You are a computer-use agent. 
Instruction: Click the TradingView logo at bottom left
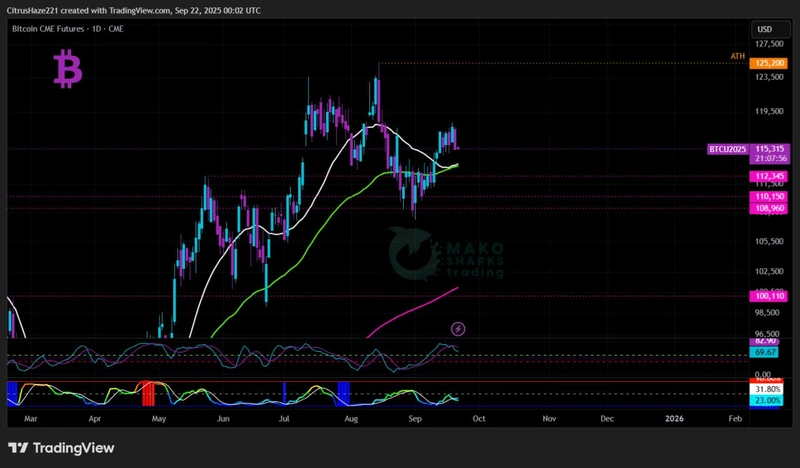61,448
